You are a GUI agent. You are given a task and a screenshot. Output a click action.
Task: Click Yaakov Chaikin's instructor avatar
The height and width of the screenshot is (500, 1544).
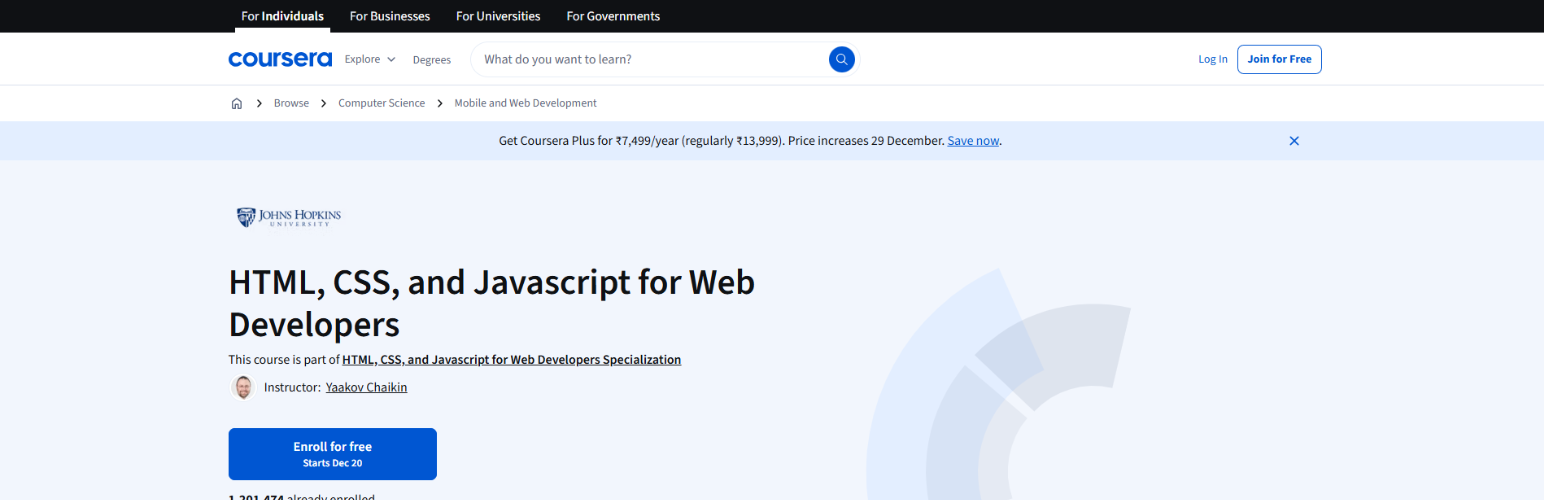pos(242,387)
